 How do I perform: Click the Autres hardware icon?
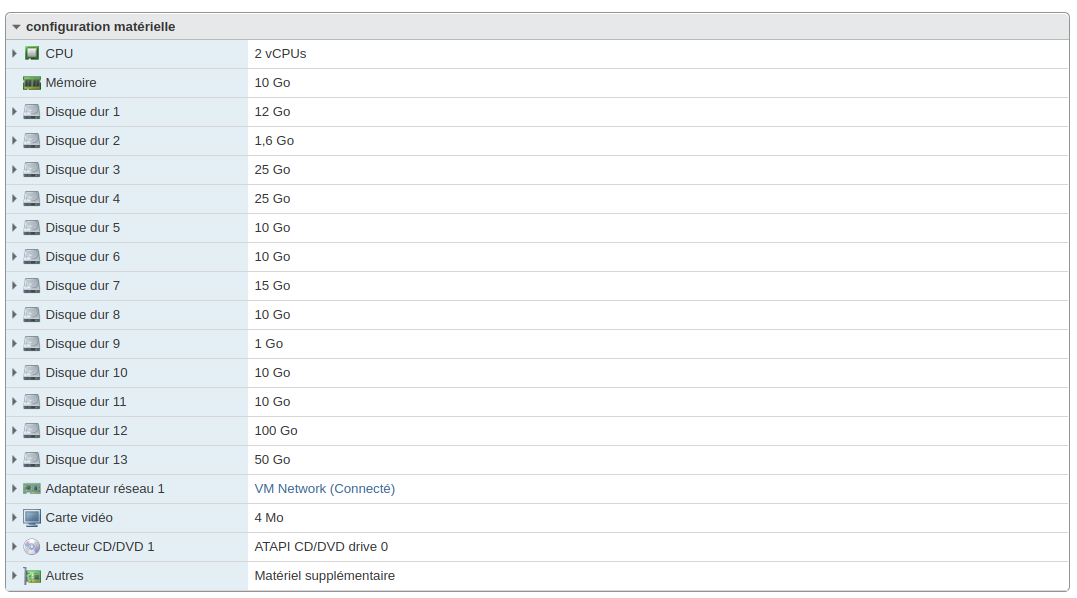[32, 576]
